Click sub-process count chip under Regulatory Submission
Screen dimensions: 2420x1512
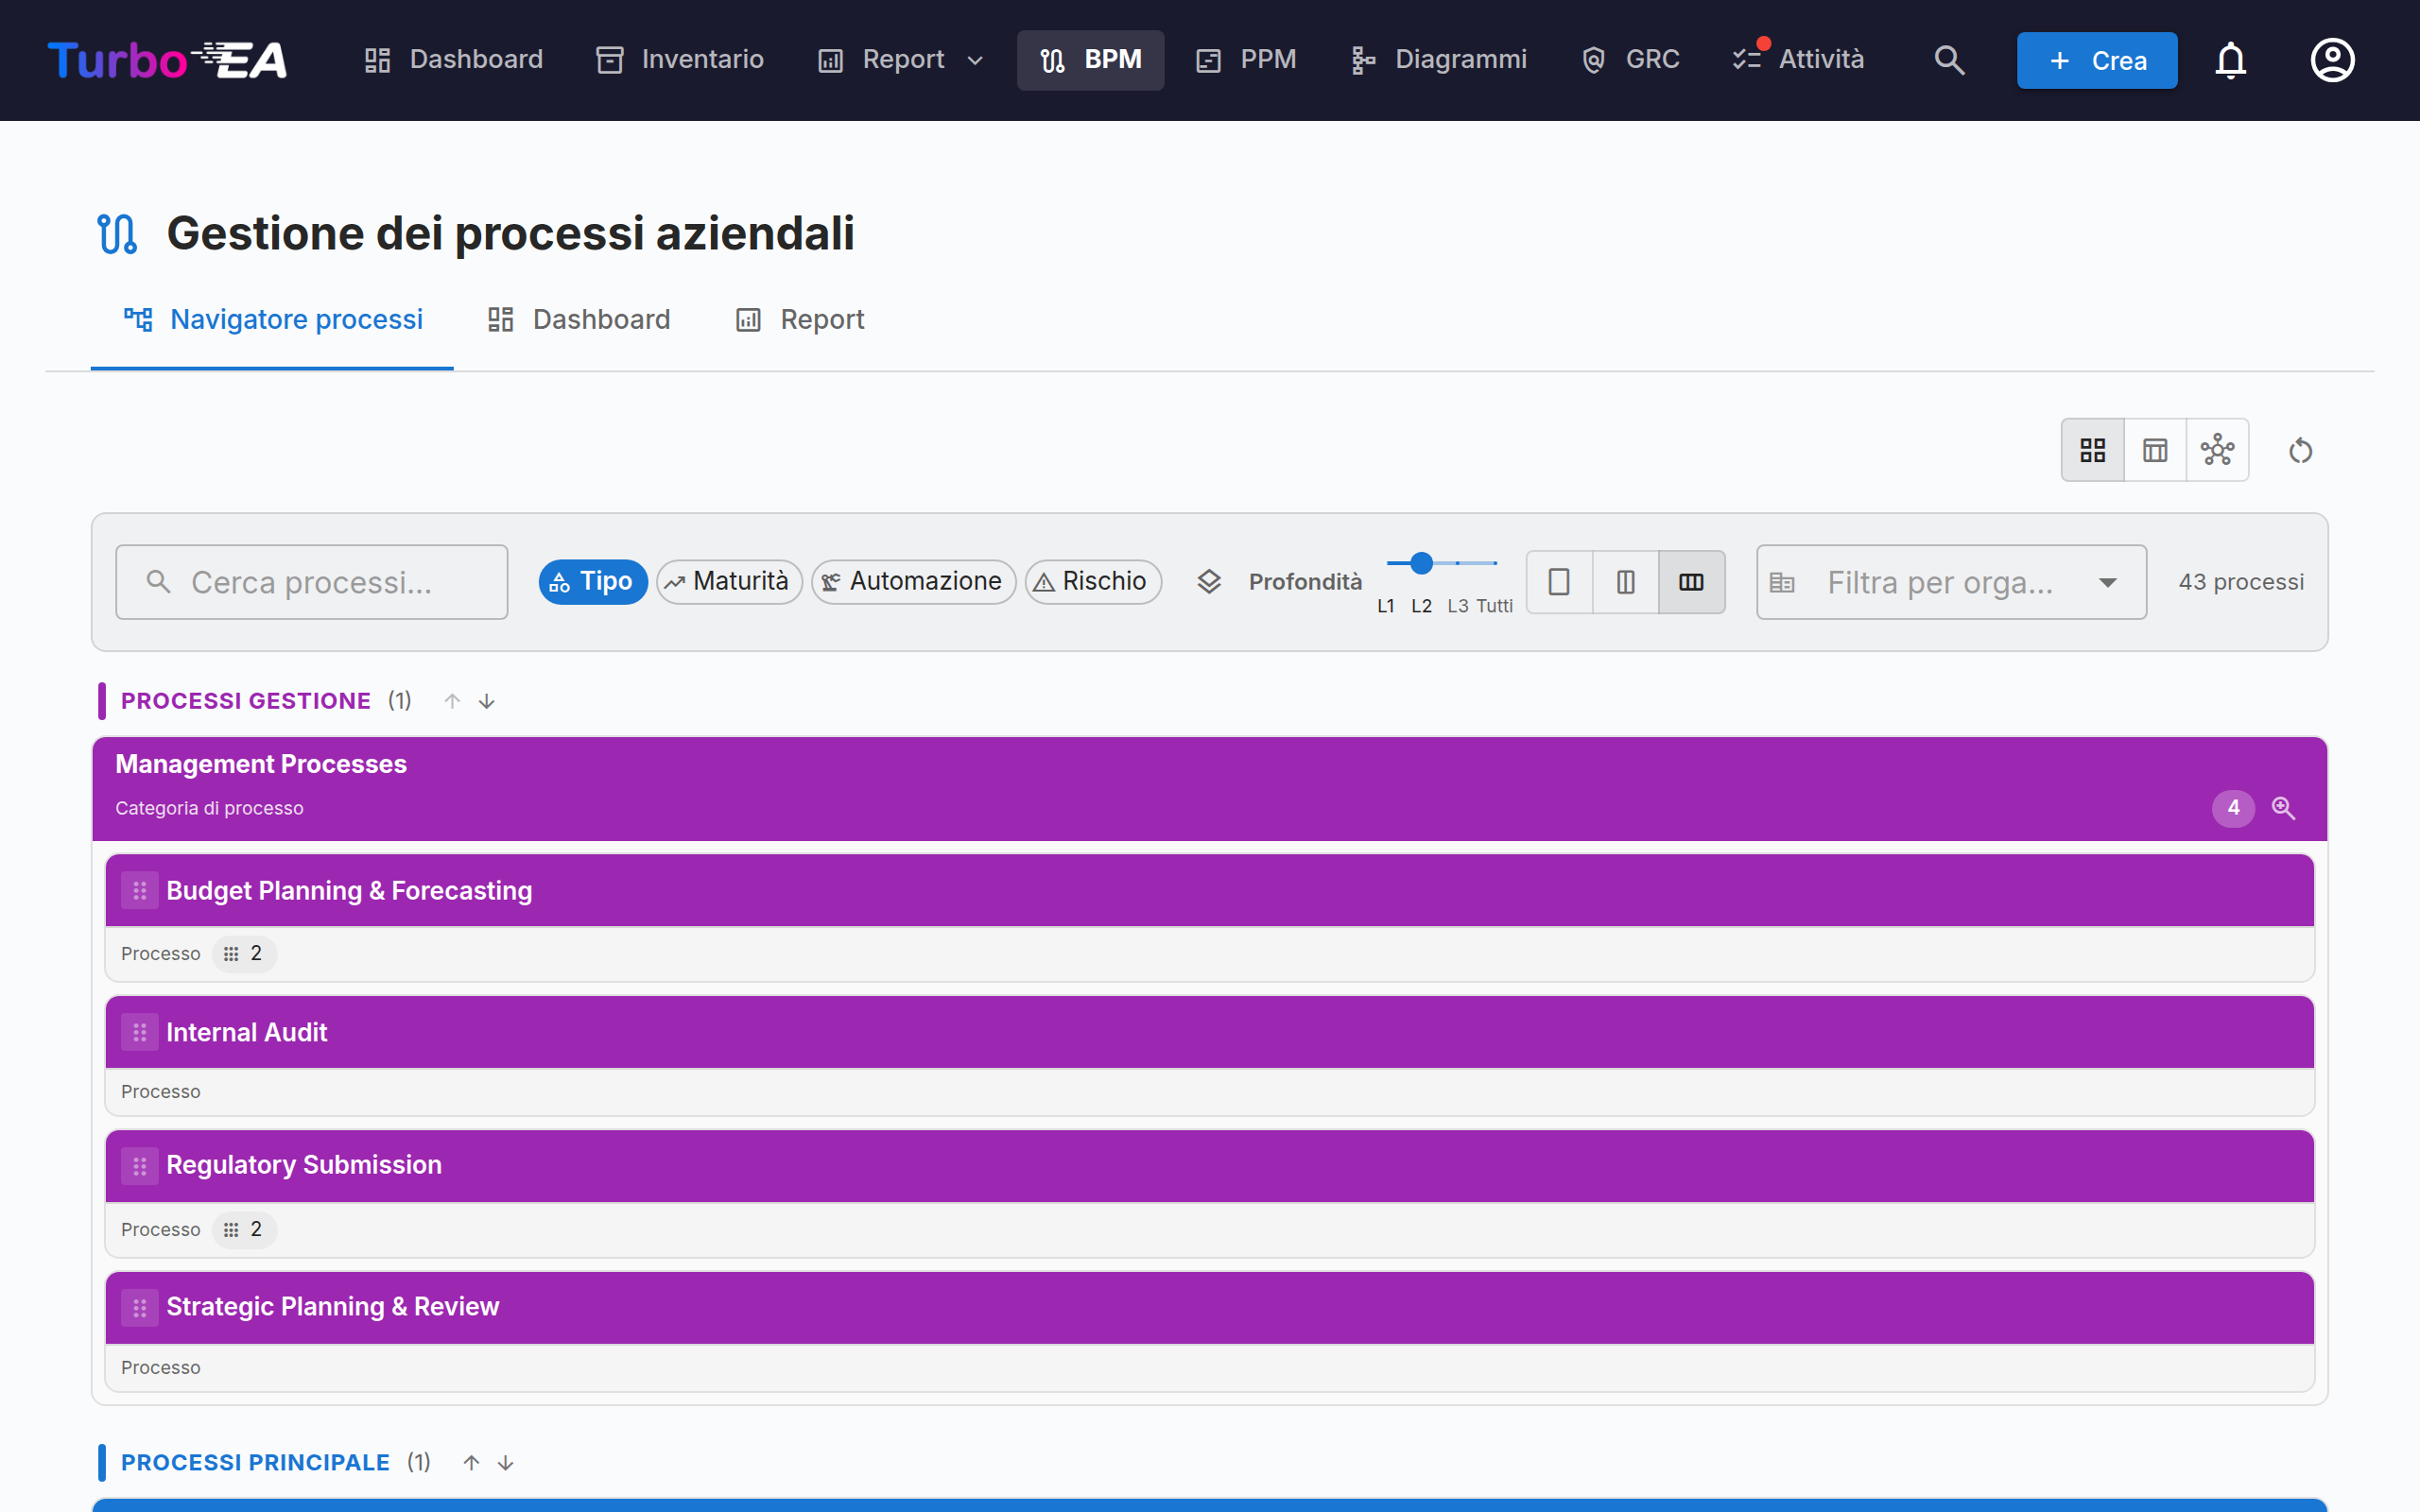pos(244,1230)
